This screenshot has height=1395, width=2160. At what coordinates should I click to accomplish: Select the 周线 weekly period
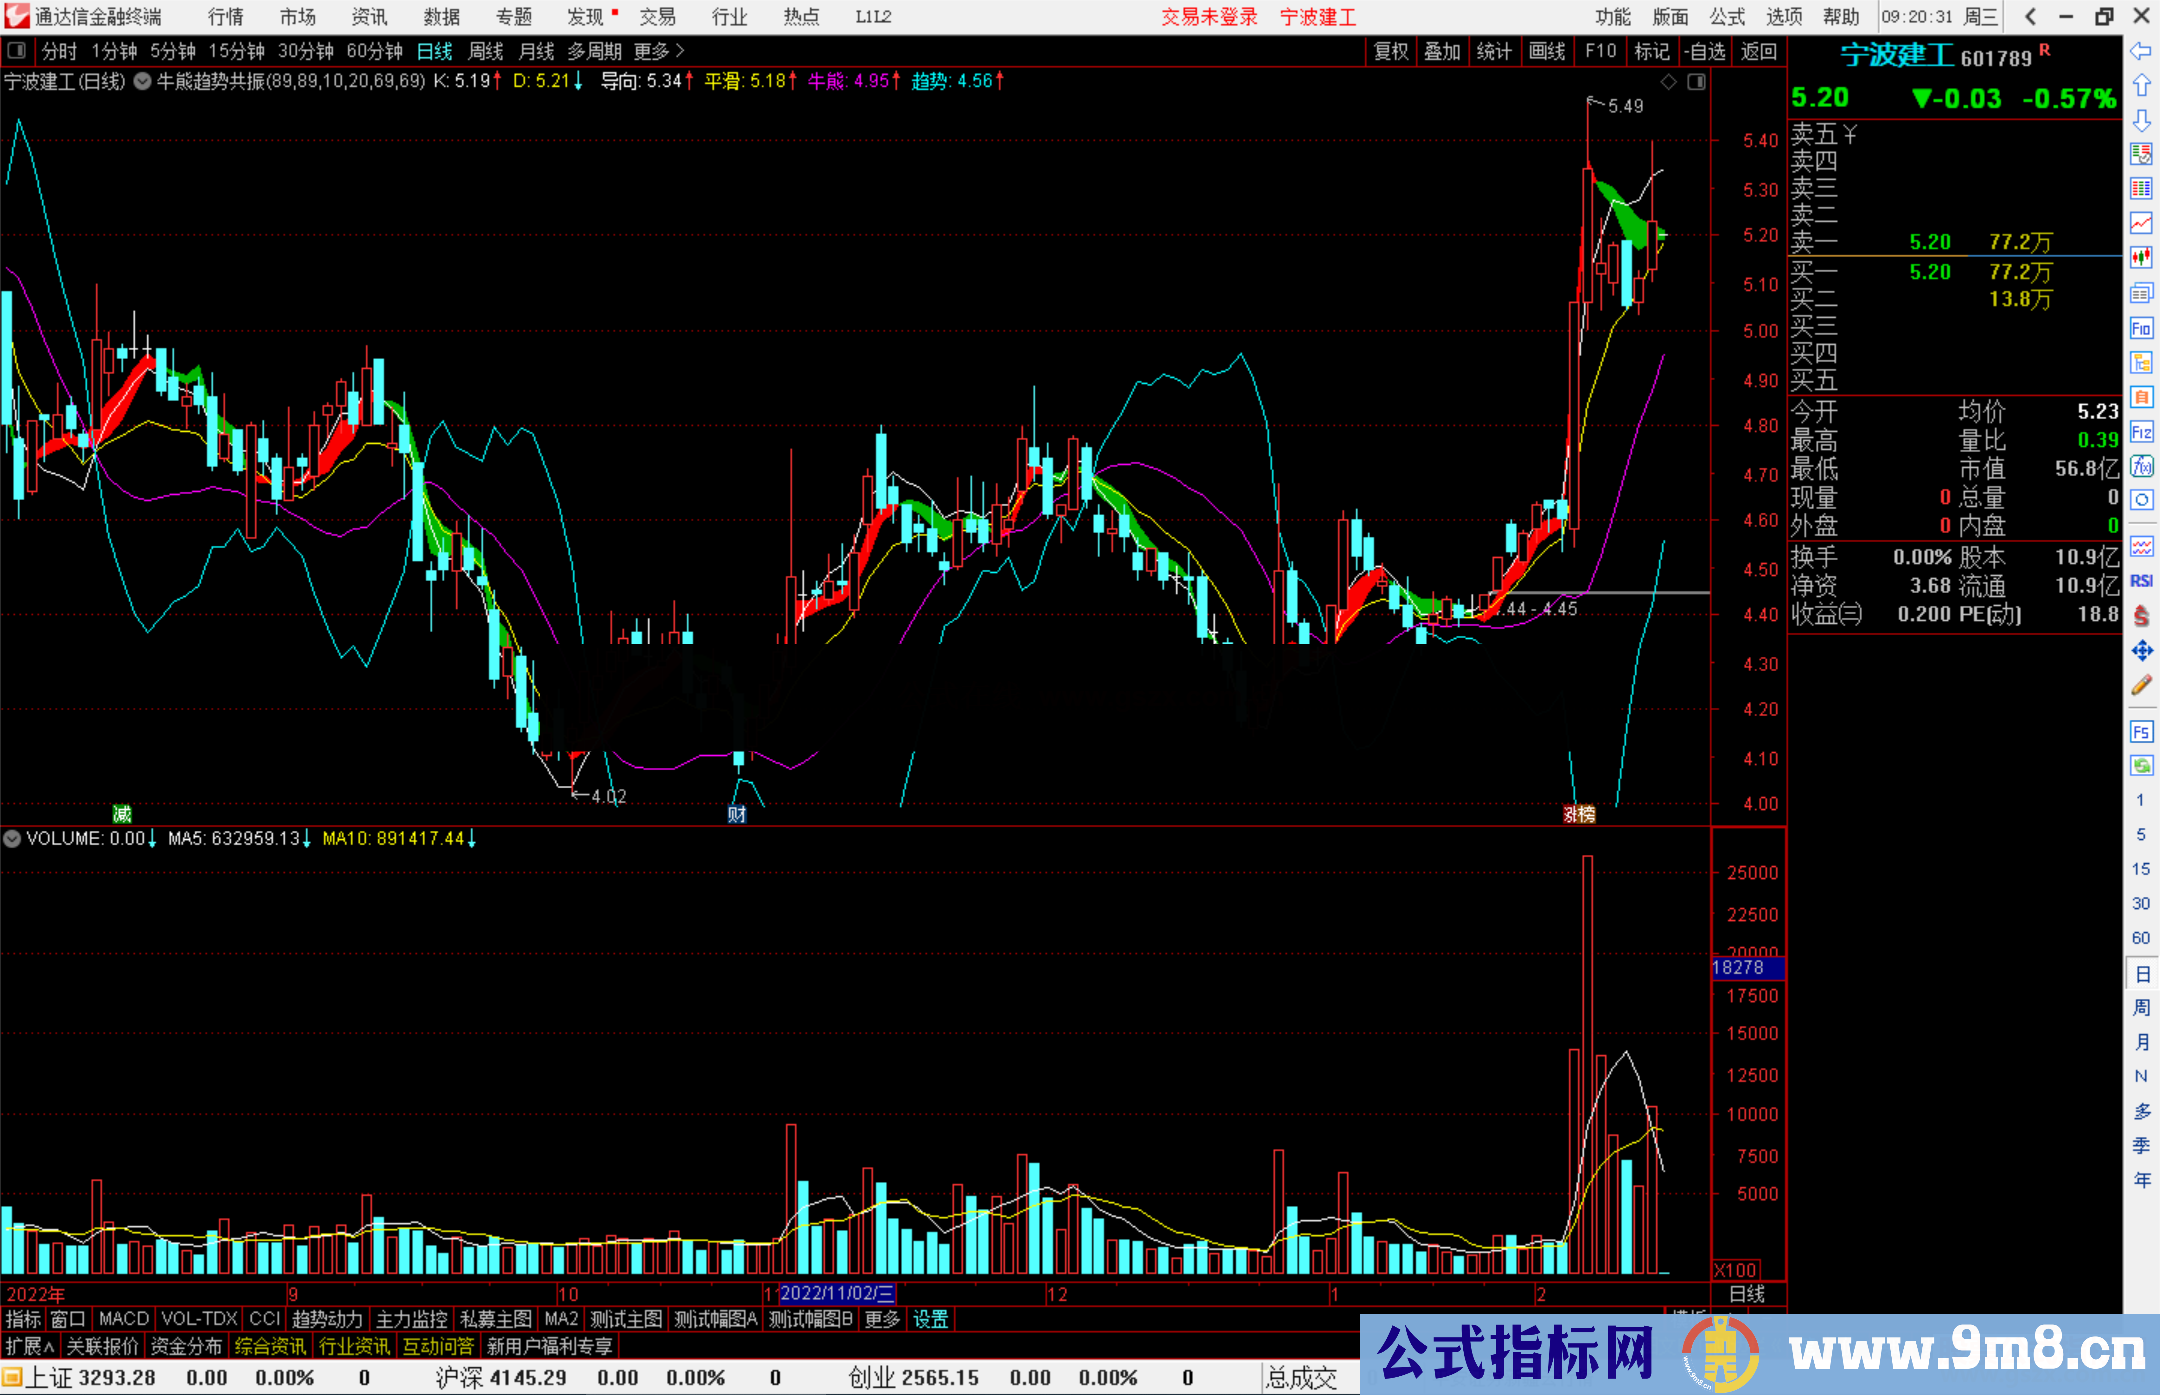click(x=486, y=51)
